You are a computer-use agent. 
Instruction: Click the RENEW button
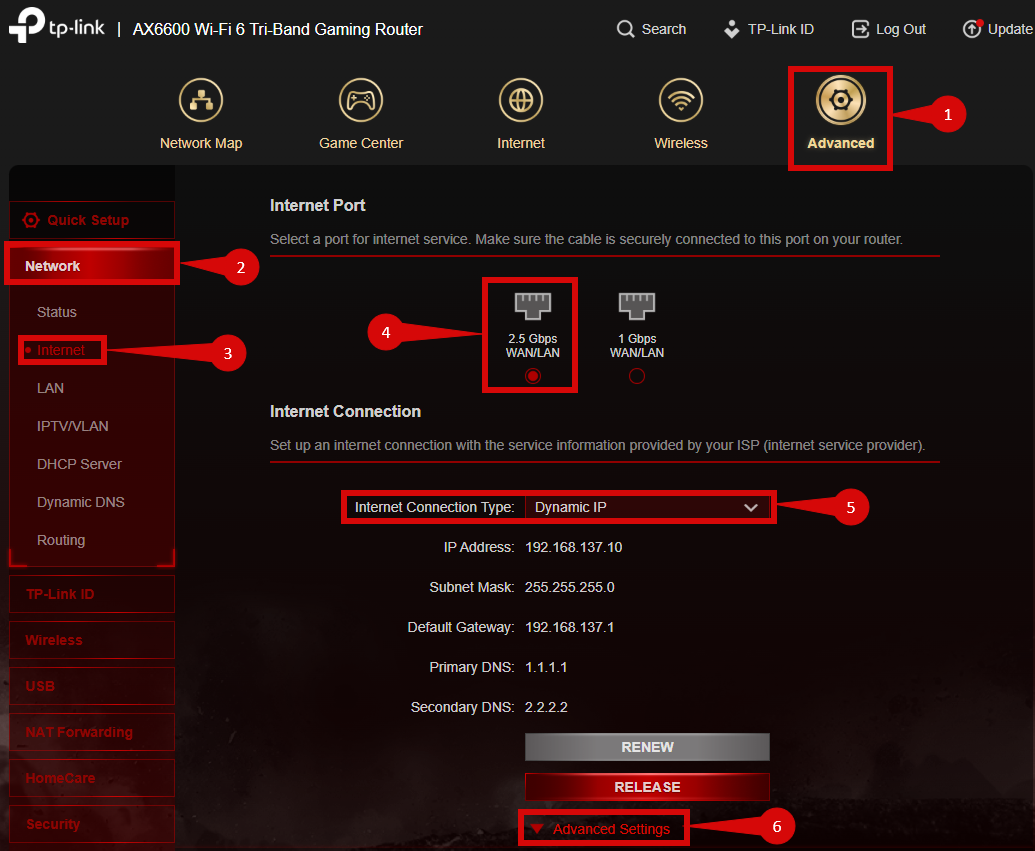[x=647, y=747]
